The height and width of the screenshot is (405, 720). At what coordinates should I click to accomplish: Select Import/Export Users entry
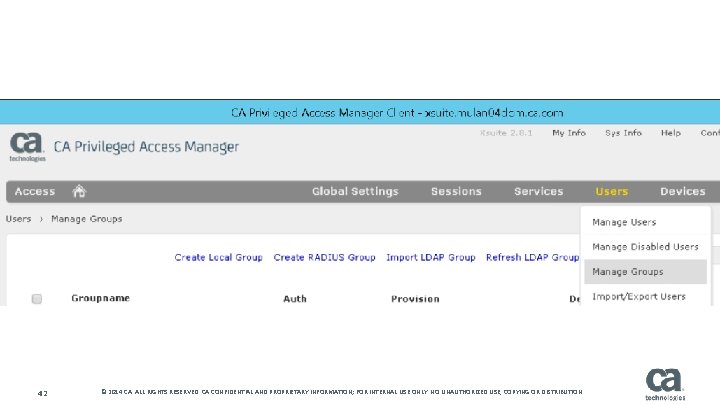pyautogui.click(x=645, y=297)
